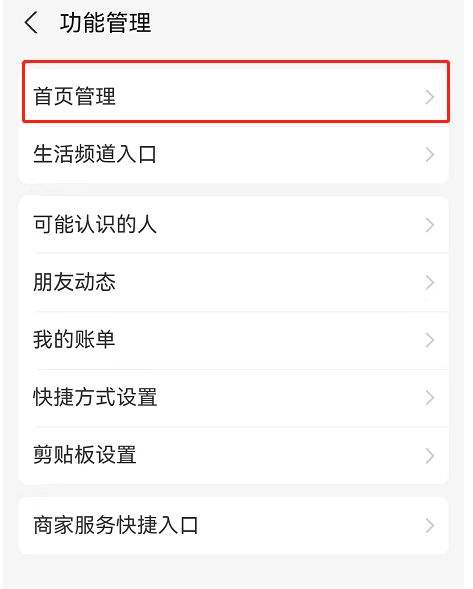Screen dimensions: 473x589
Task: Expand 剪贴板设置 with its chevron
Action: (x=430, y=456)
